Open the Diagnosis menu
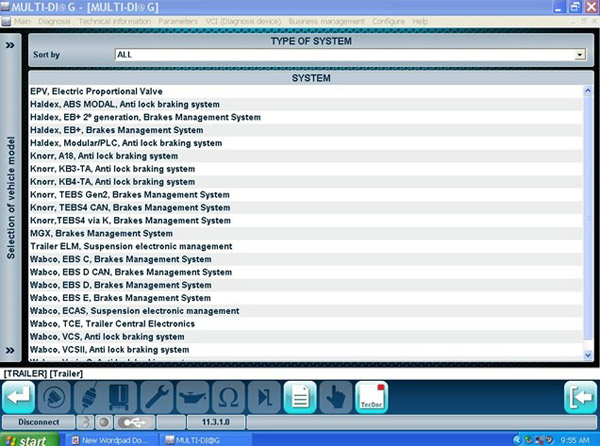The width and height of the screenshot is (600, 446). click(54, 21)
